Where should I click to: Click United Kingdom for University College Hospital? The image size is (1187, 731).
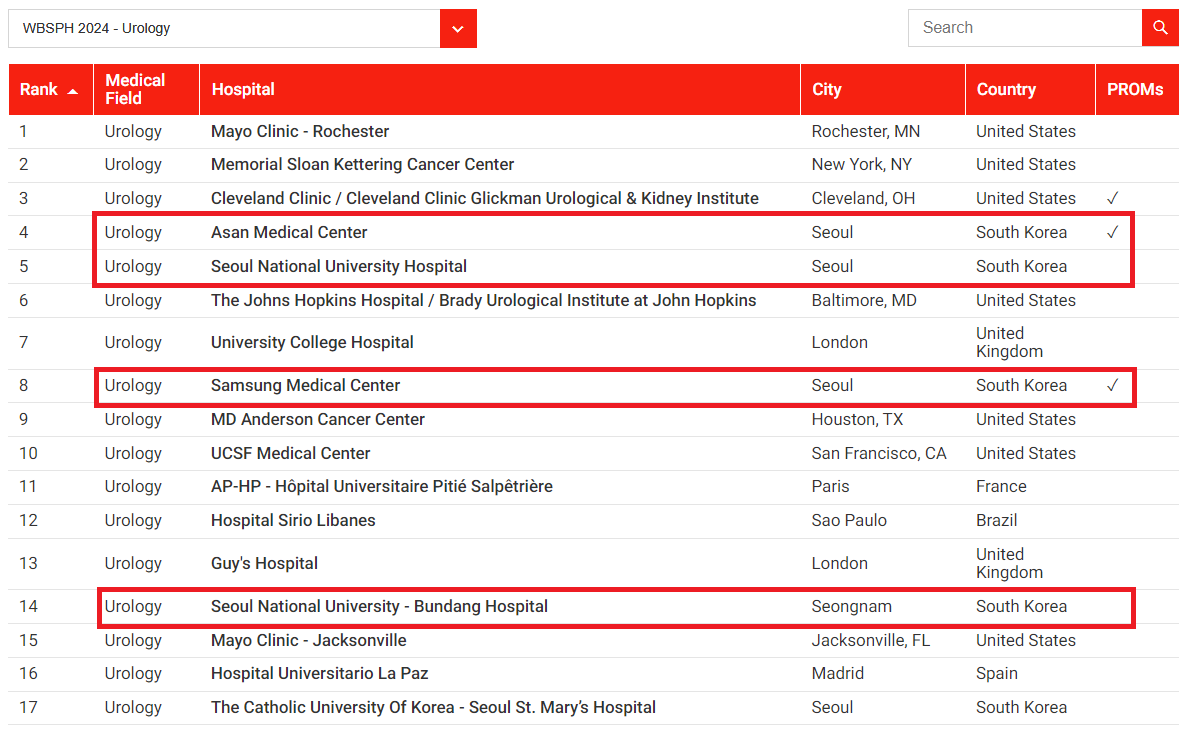(x=1009, y=343)
